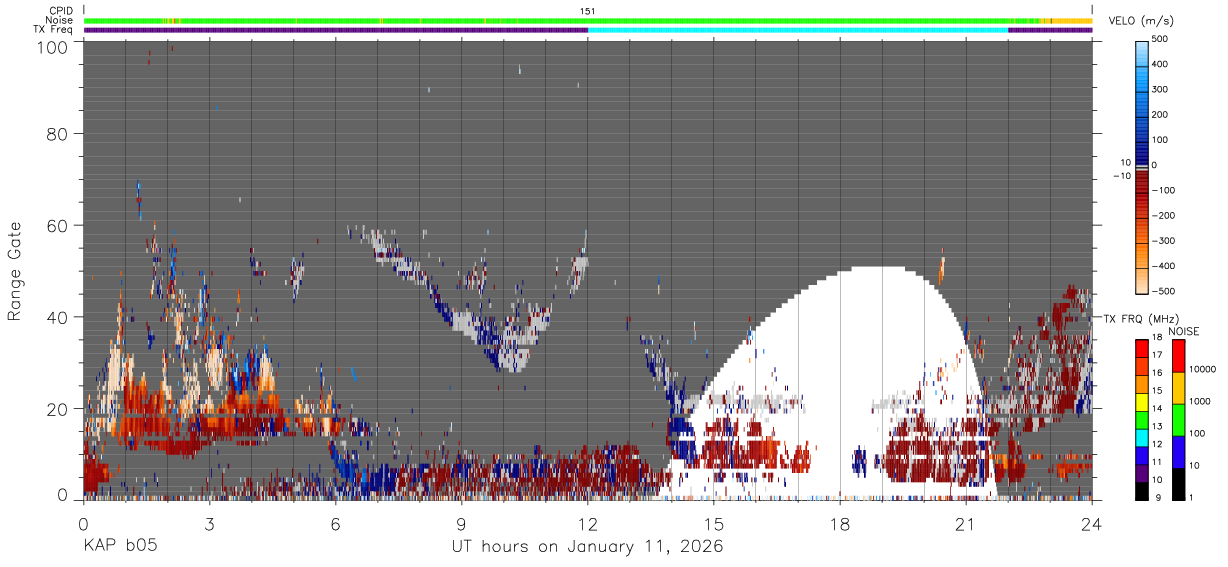Click the y-axis tick label '80'
1228x567 pixels.
pos(57,133)
